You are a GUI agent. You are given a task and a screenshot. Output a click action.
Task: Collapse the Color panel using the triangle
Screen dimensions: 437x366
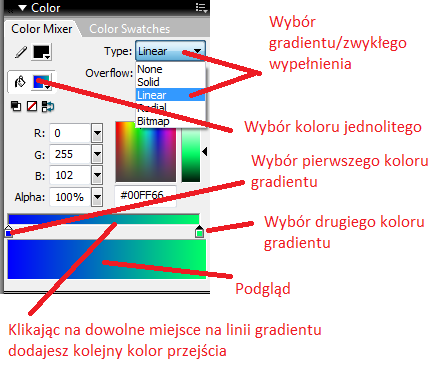[23, 8]
